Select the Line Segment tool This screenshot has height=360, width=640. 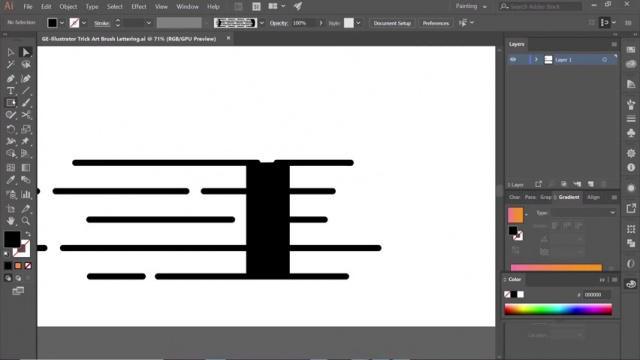(26, 91)
